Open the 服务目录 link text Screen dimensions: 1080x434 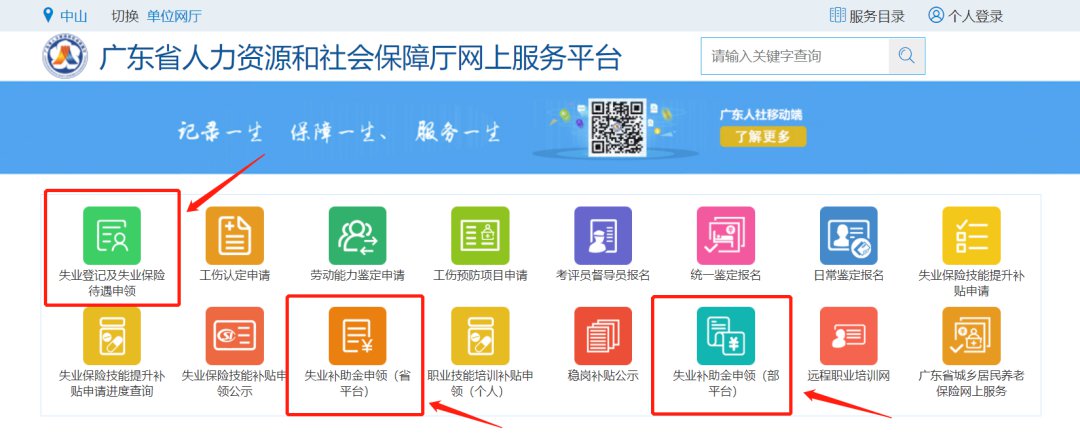click(x=877, y=16)
